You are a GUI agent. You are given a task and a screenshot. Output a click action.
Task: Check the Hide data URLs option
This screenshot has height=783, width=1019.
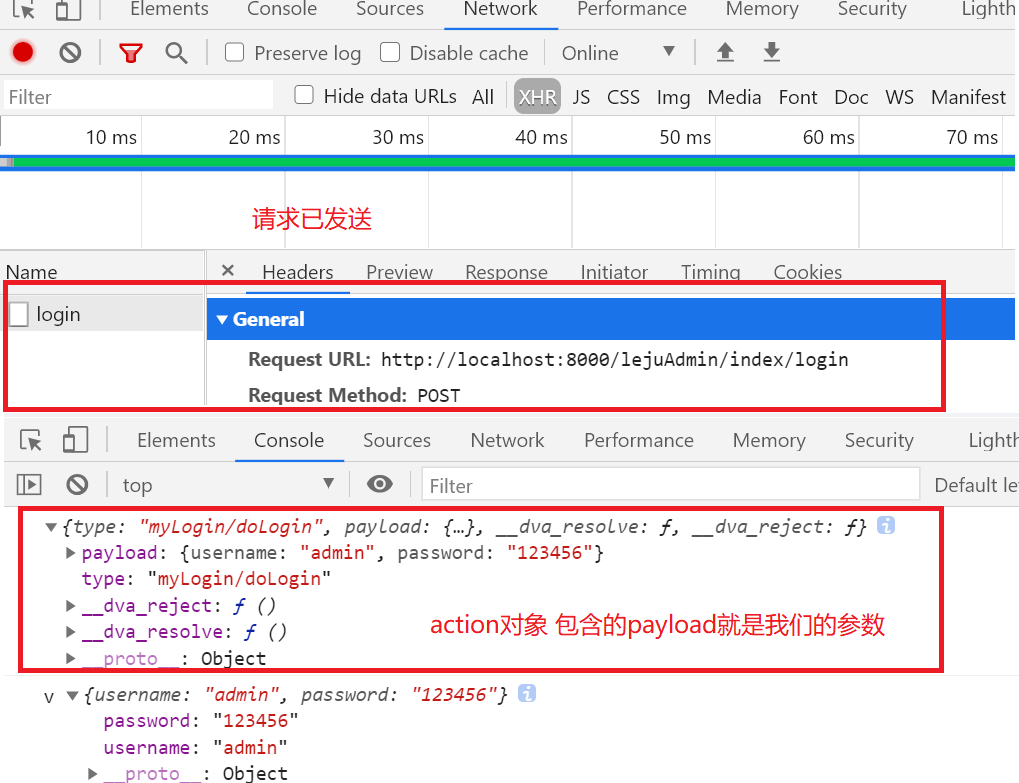click(x=304, y=95)
